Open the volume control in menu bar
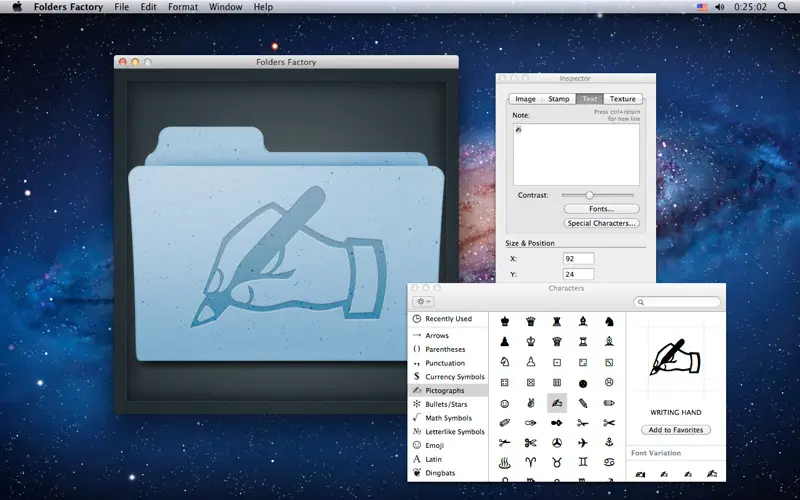The height and width of the screenshot is (500, 800). tap(719, 7)
